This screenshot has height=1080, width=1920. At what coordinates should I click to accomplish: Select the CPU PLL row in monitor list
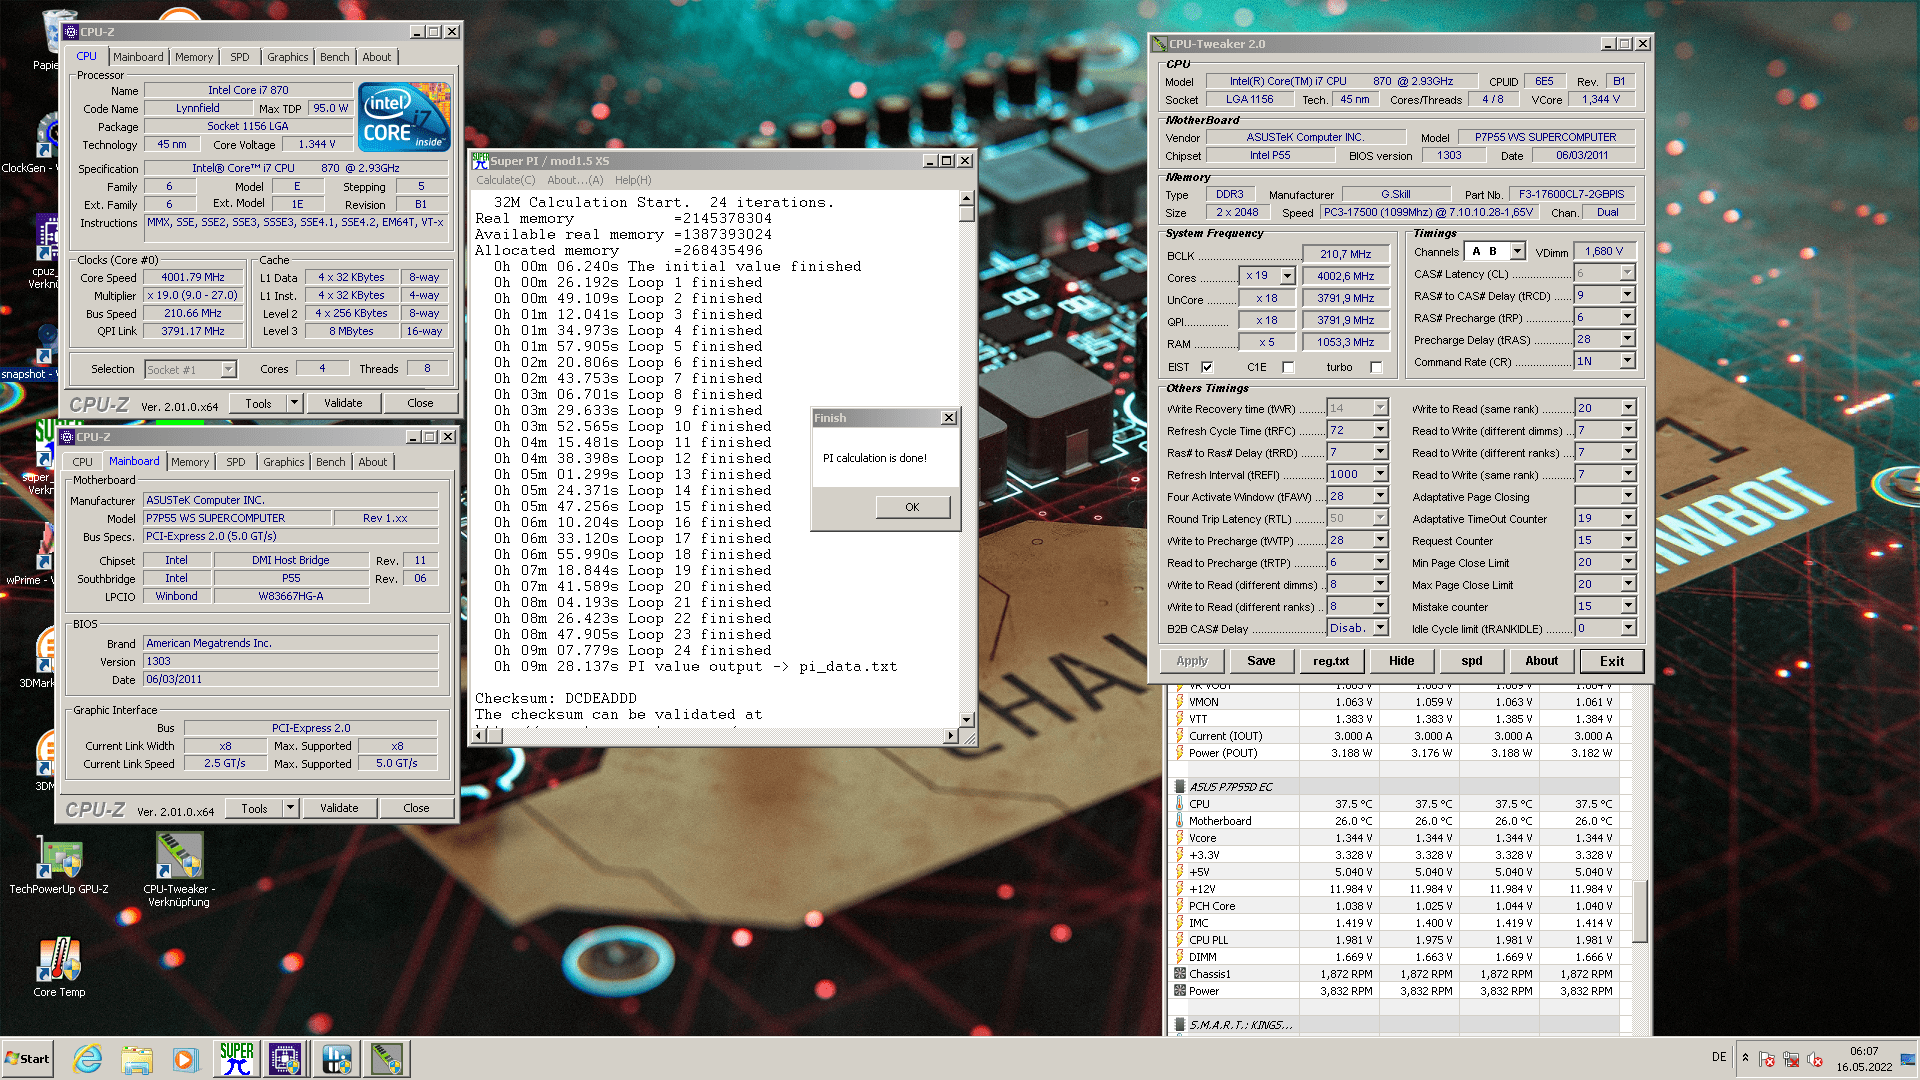(x=1394, y=940)
